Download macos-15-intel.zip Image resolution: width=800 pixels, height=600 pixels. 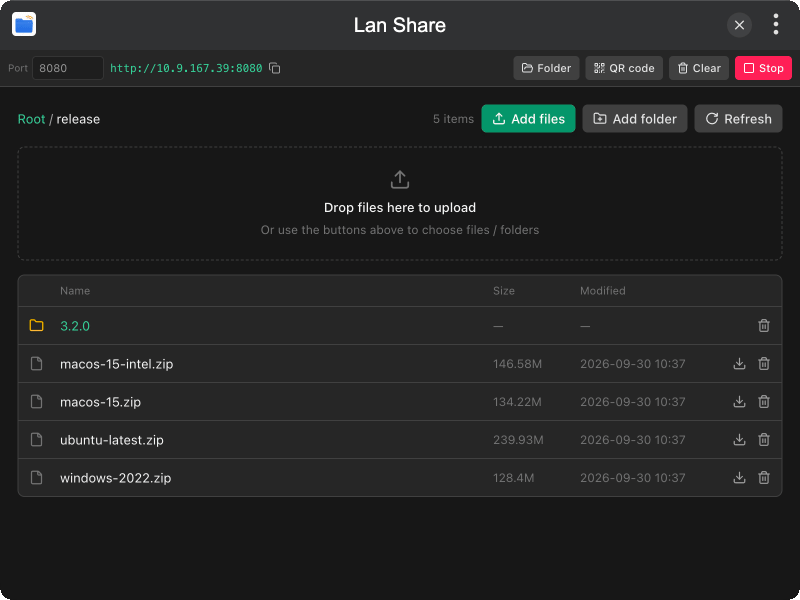tap(739, 363)
